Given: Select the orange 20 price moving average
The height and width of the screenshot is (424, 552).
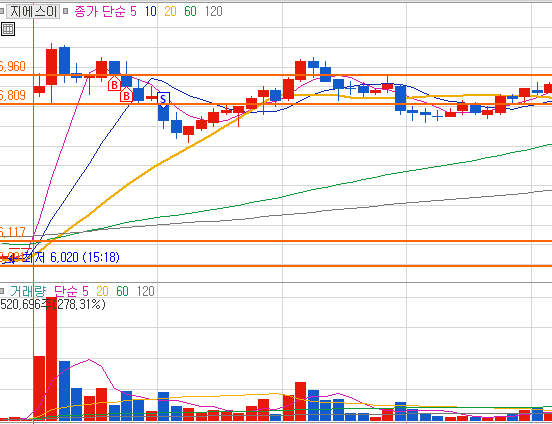Looking at the screenshot, I should pyautogui.click(x=170, y=12).
